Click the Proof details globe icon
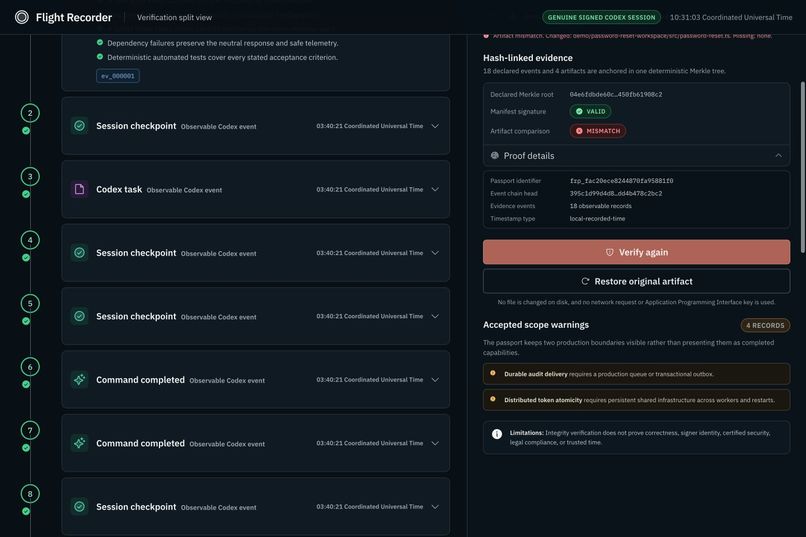 point(494,155)
